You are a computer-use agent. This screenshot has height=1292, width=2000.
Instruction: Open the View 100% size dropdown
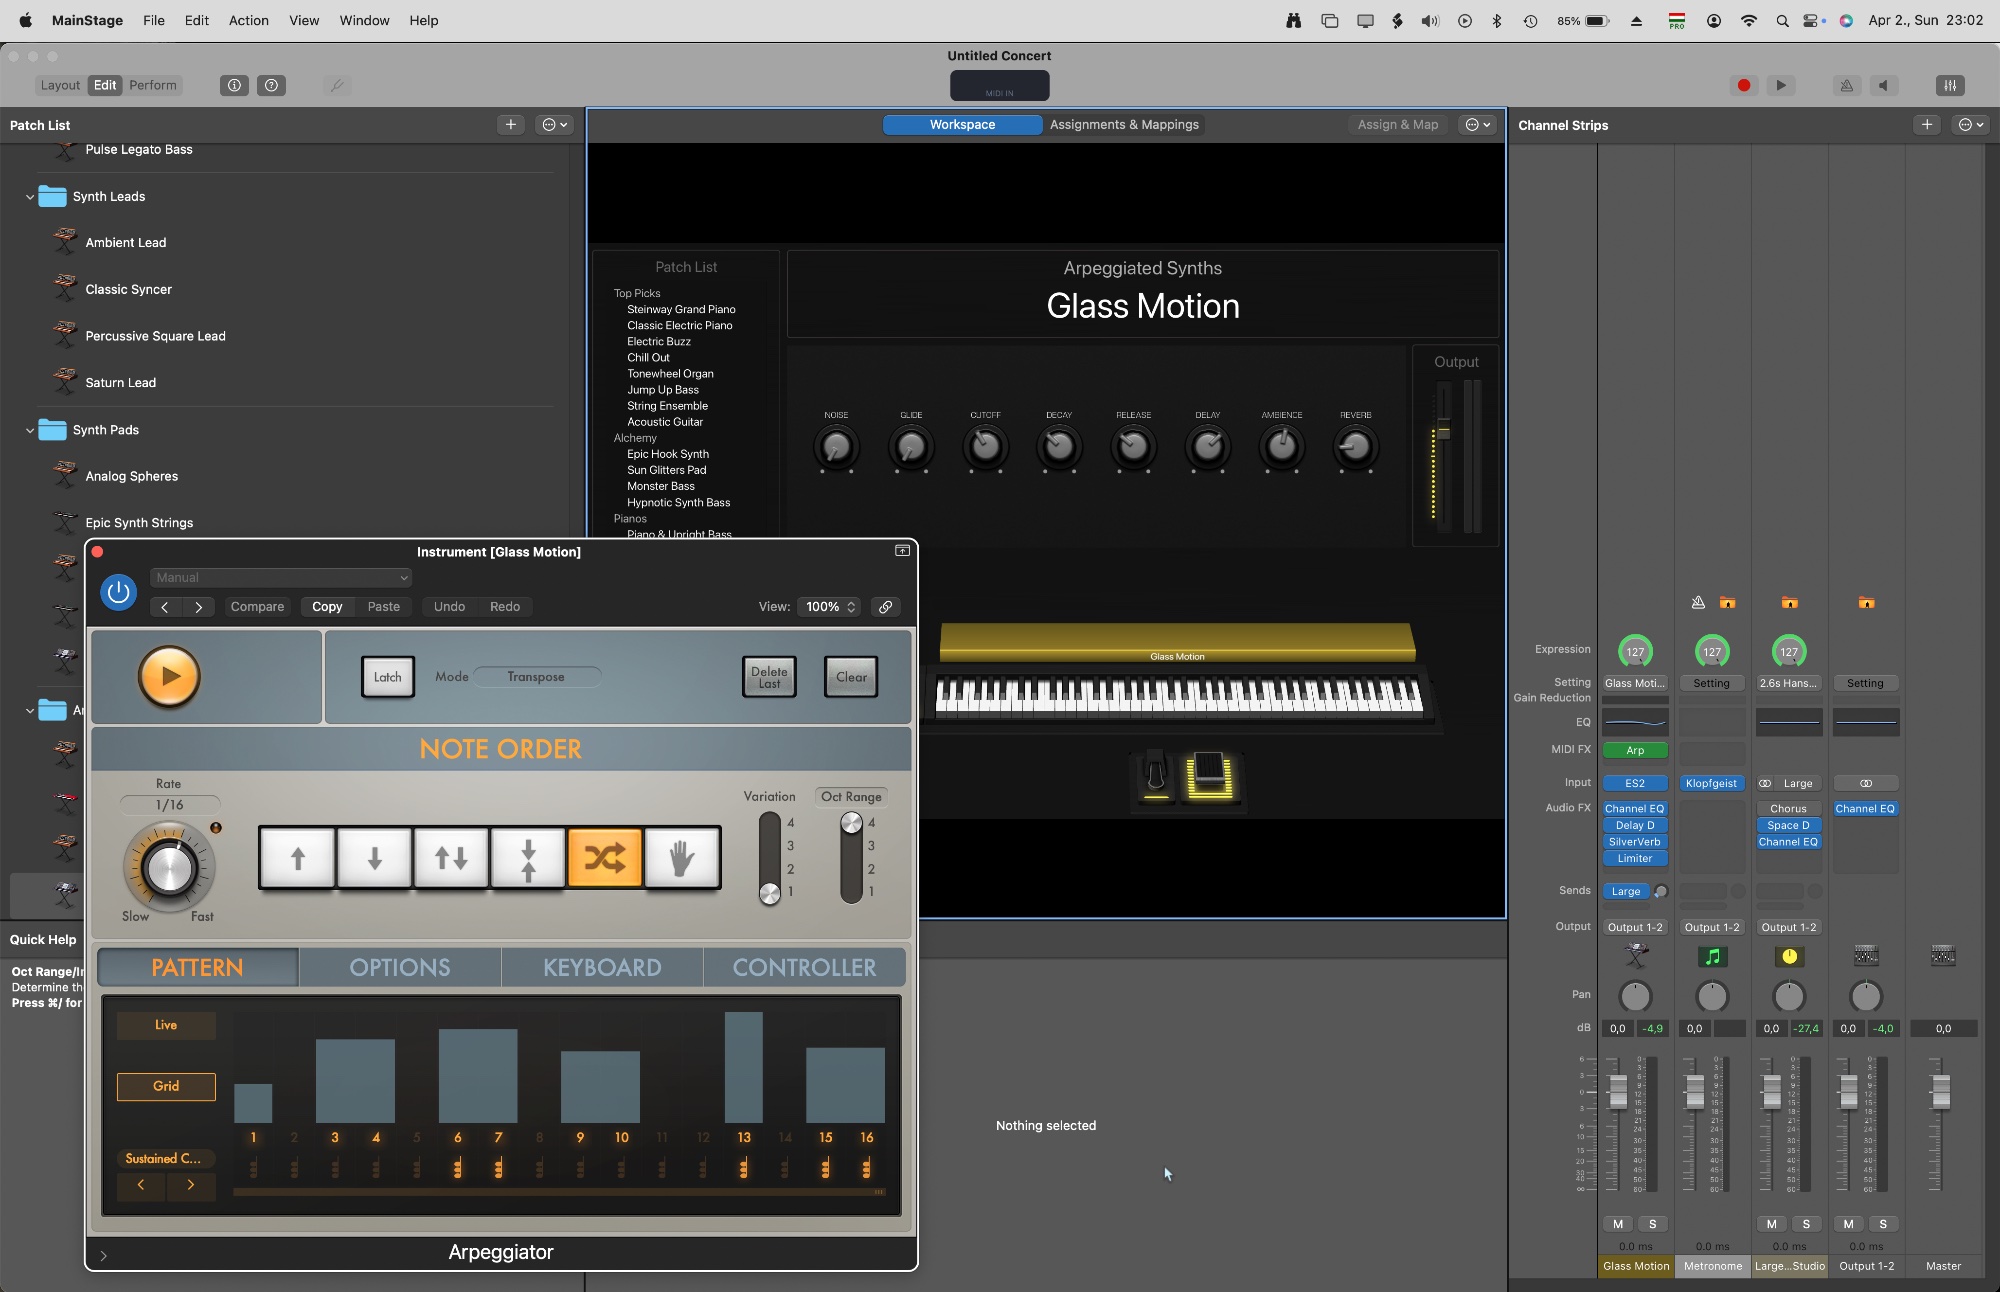[831, 607]
